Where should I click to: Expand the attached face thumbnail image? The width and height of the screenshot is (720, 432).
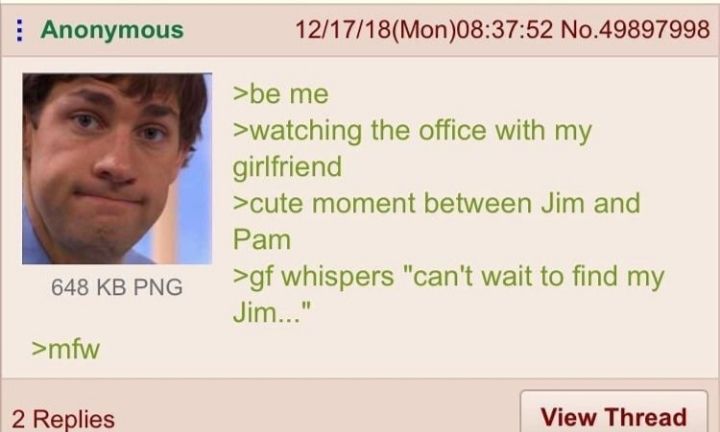coord(117,168)
